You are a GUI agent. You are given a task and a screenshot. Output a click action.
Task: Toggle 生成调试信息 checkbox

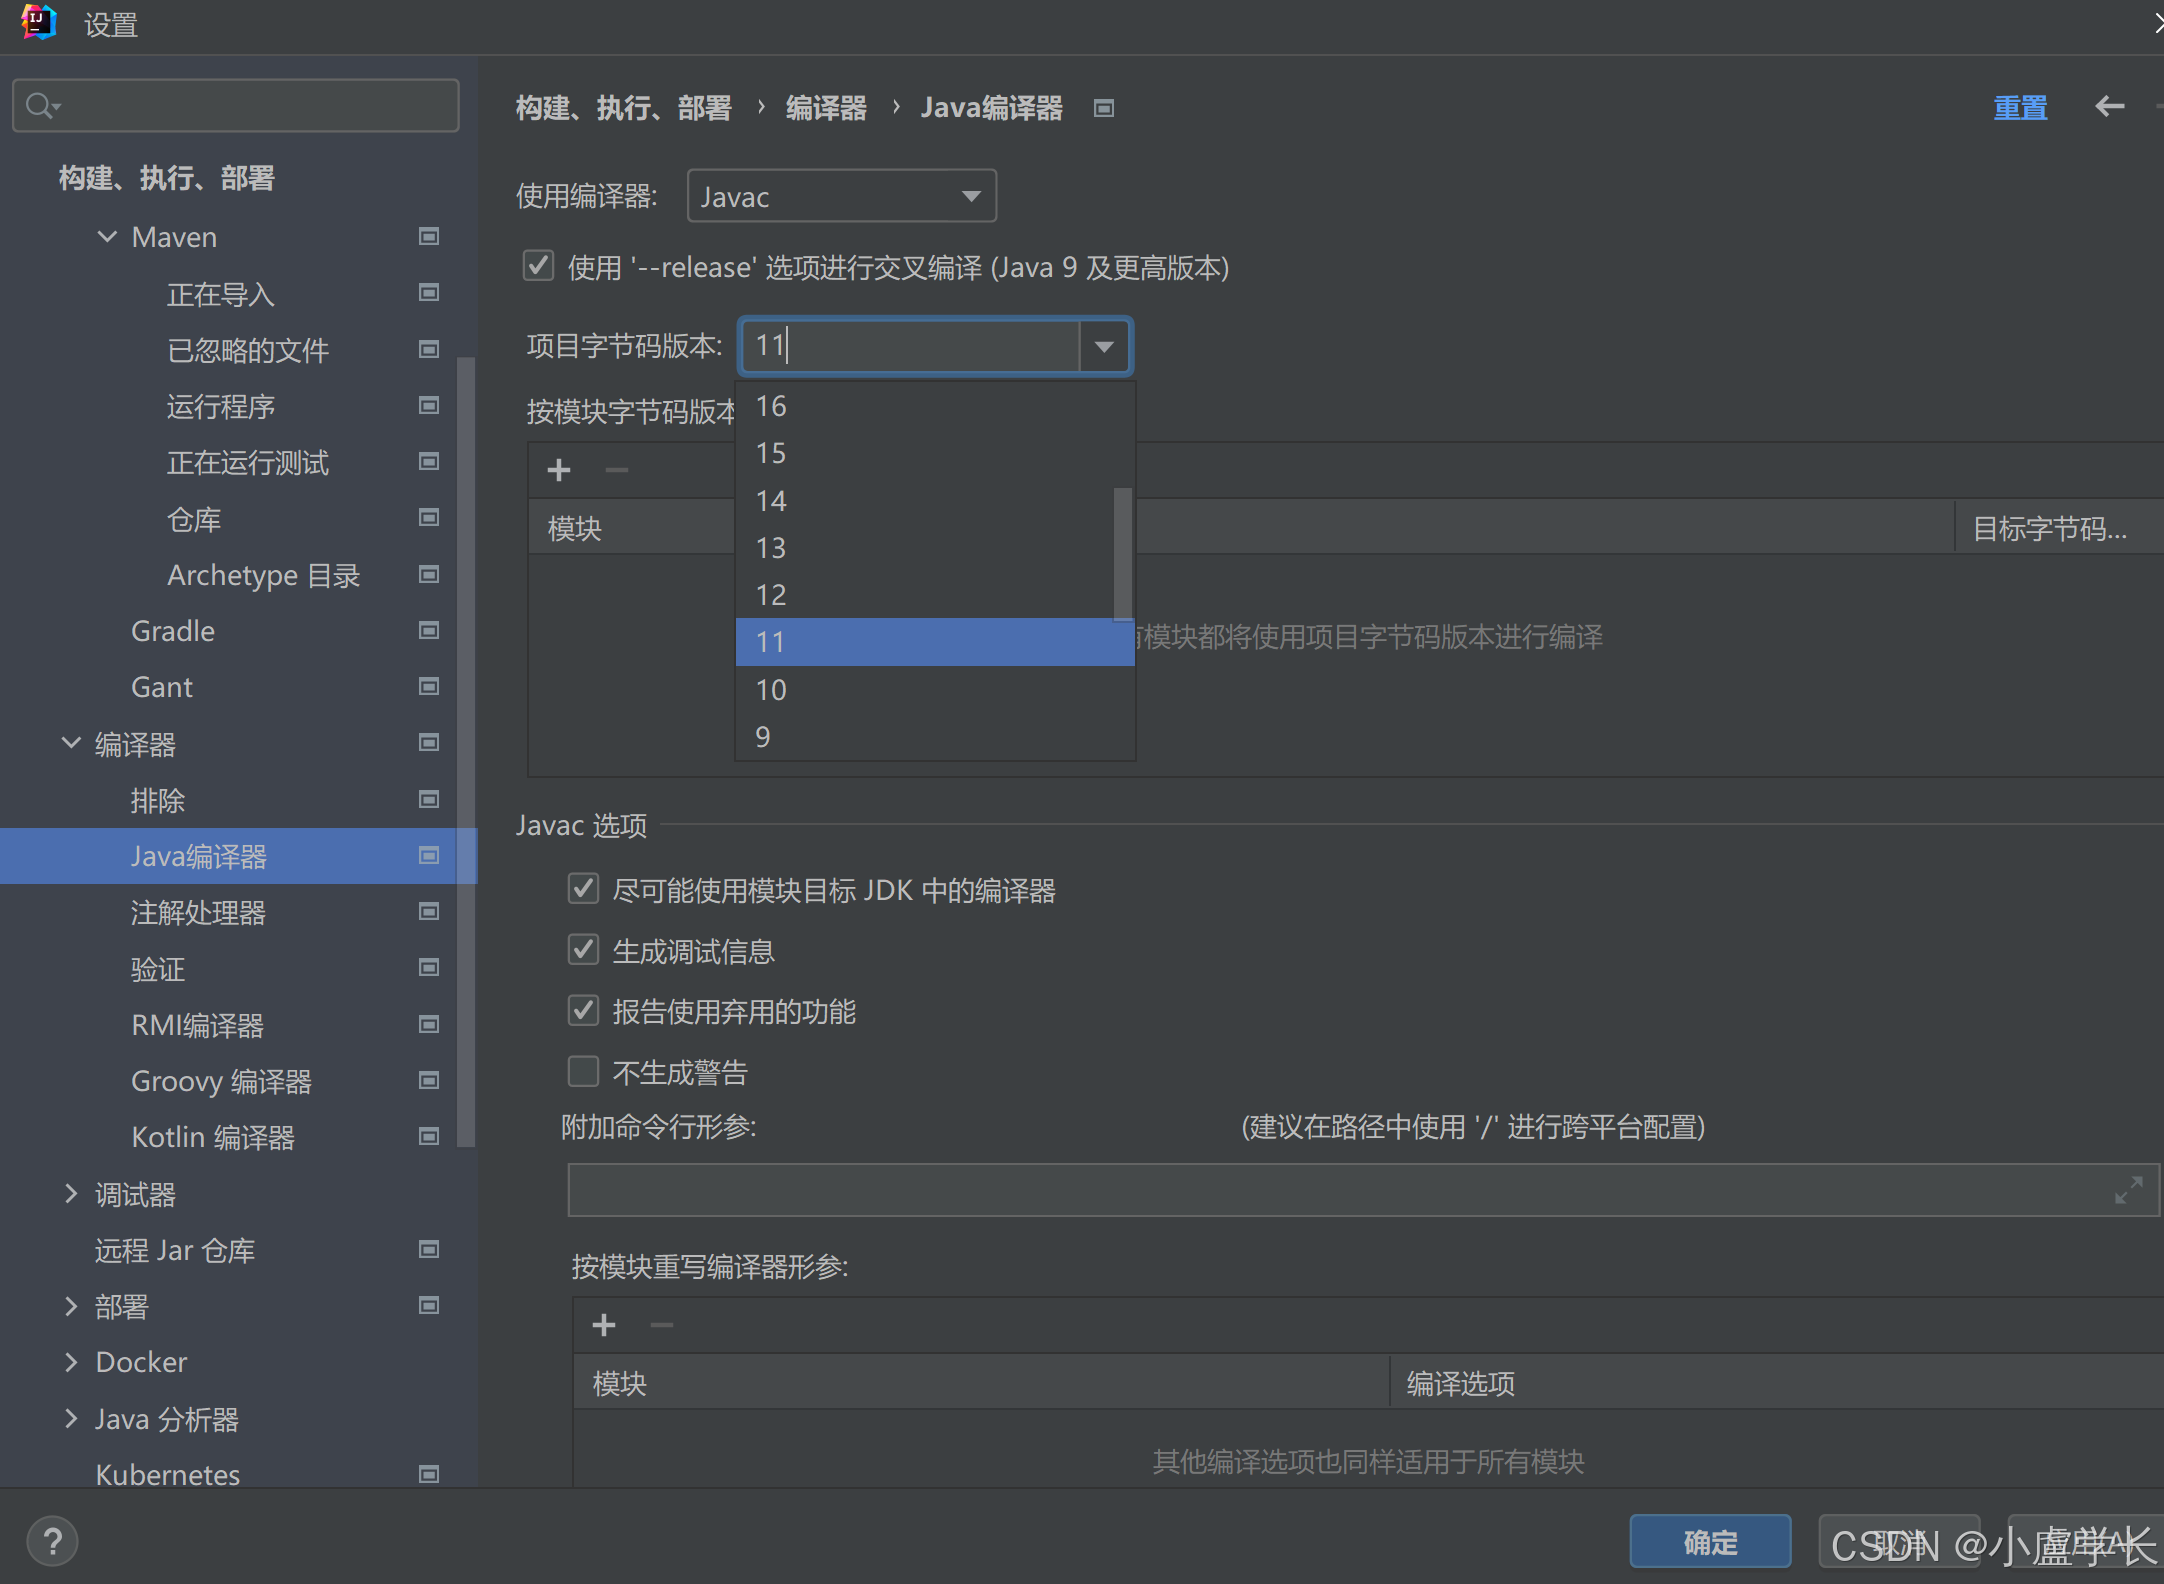(x=583, y=950)
